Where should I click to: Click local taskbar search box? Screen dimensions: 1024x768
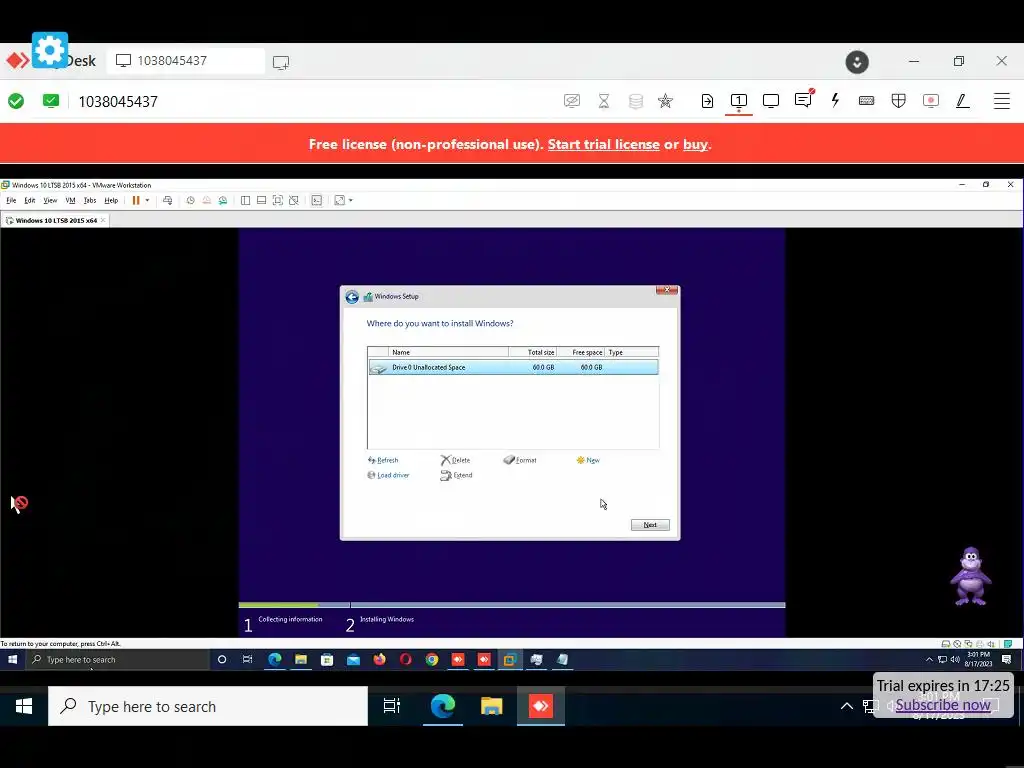click(x=208, y=706)
